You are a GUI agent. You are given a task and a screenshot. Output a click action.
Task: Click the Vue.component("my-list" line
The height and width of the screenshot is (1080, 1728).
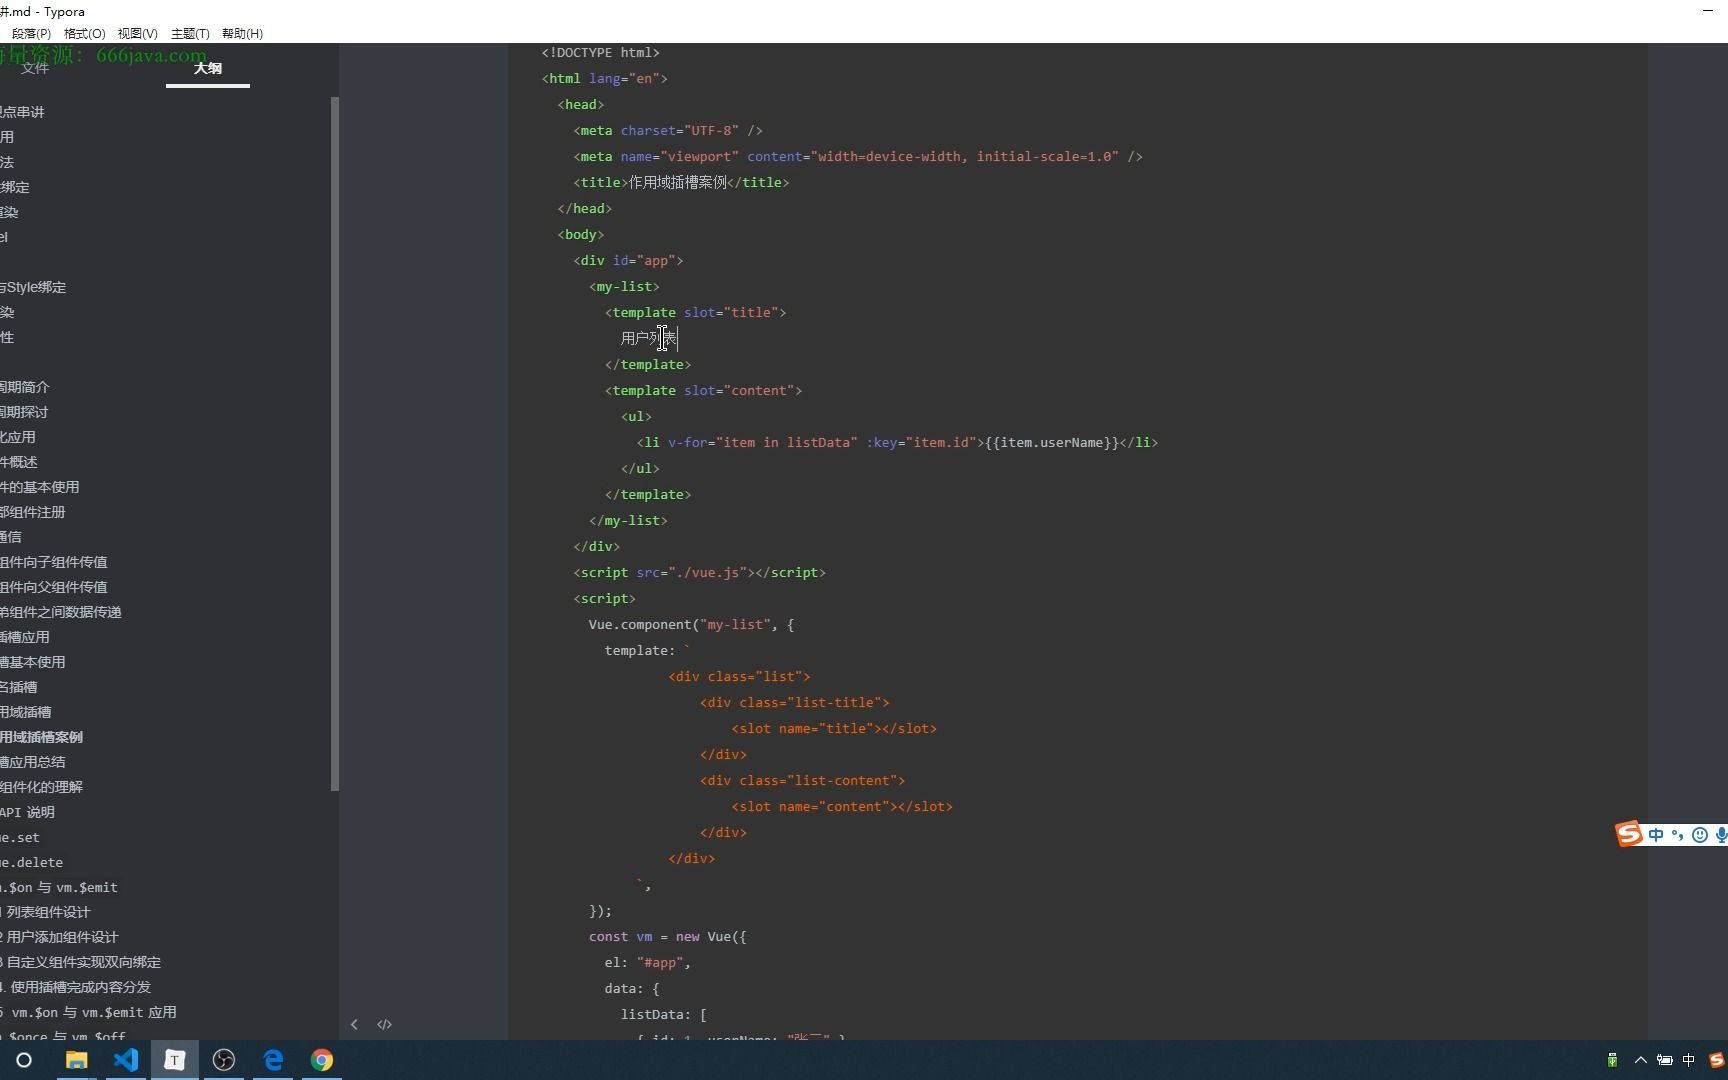tap(691, 624)
